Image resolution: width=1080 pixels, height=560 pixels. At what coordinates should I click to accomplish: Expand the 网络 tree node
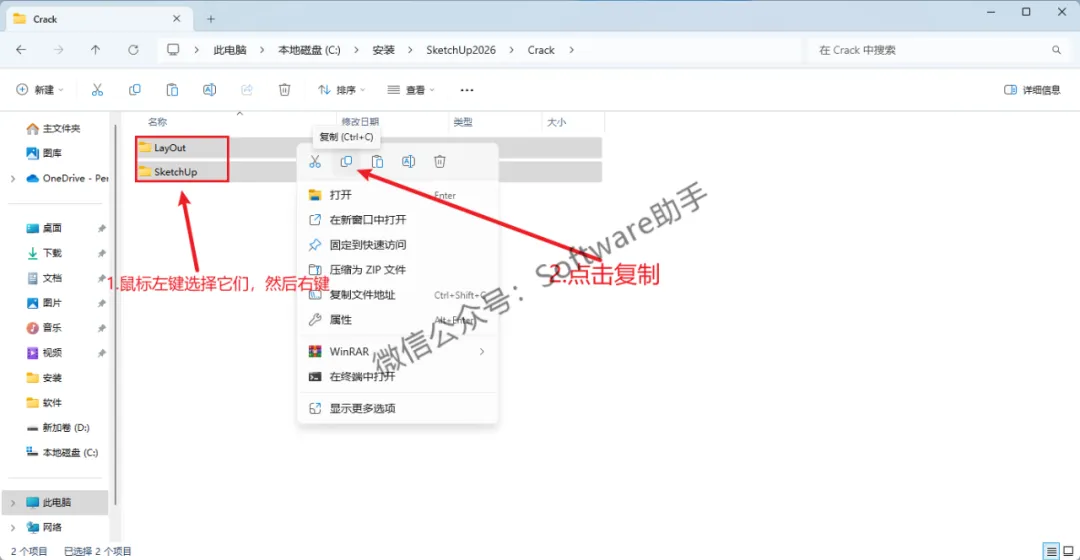click(13, 528)
